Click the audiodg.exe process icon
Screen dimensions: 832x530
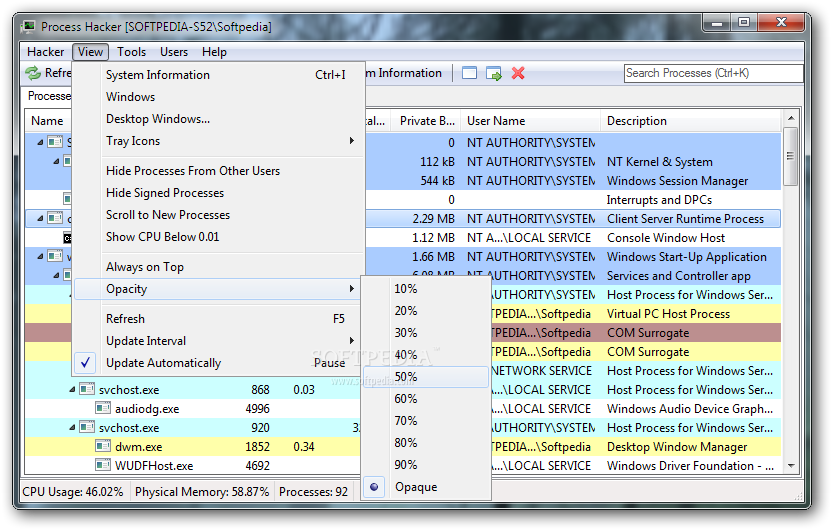tap(103, 409)
